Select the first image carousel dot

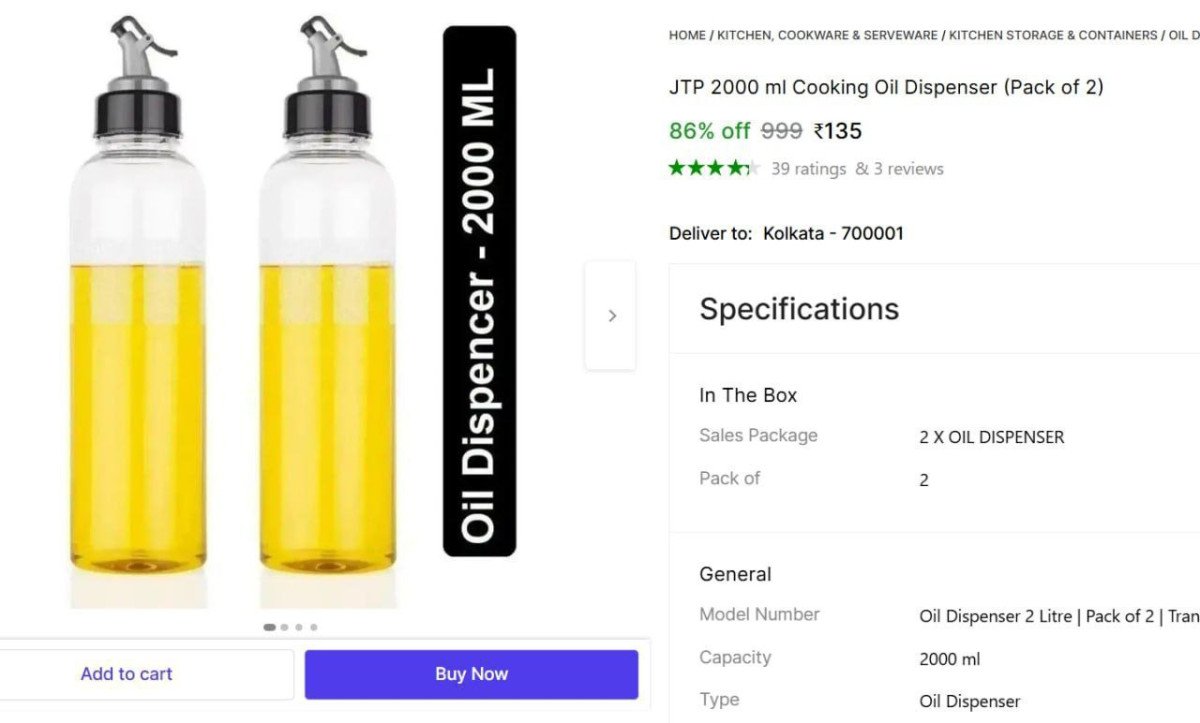tap(269, 627)
